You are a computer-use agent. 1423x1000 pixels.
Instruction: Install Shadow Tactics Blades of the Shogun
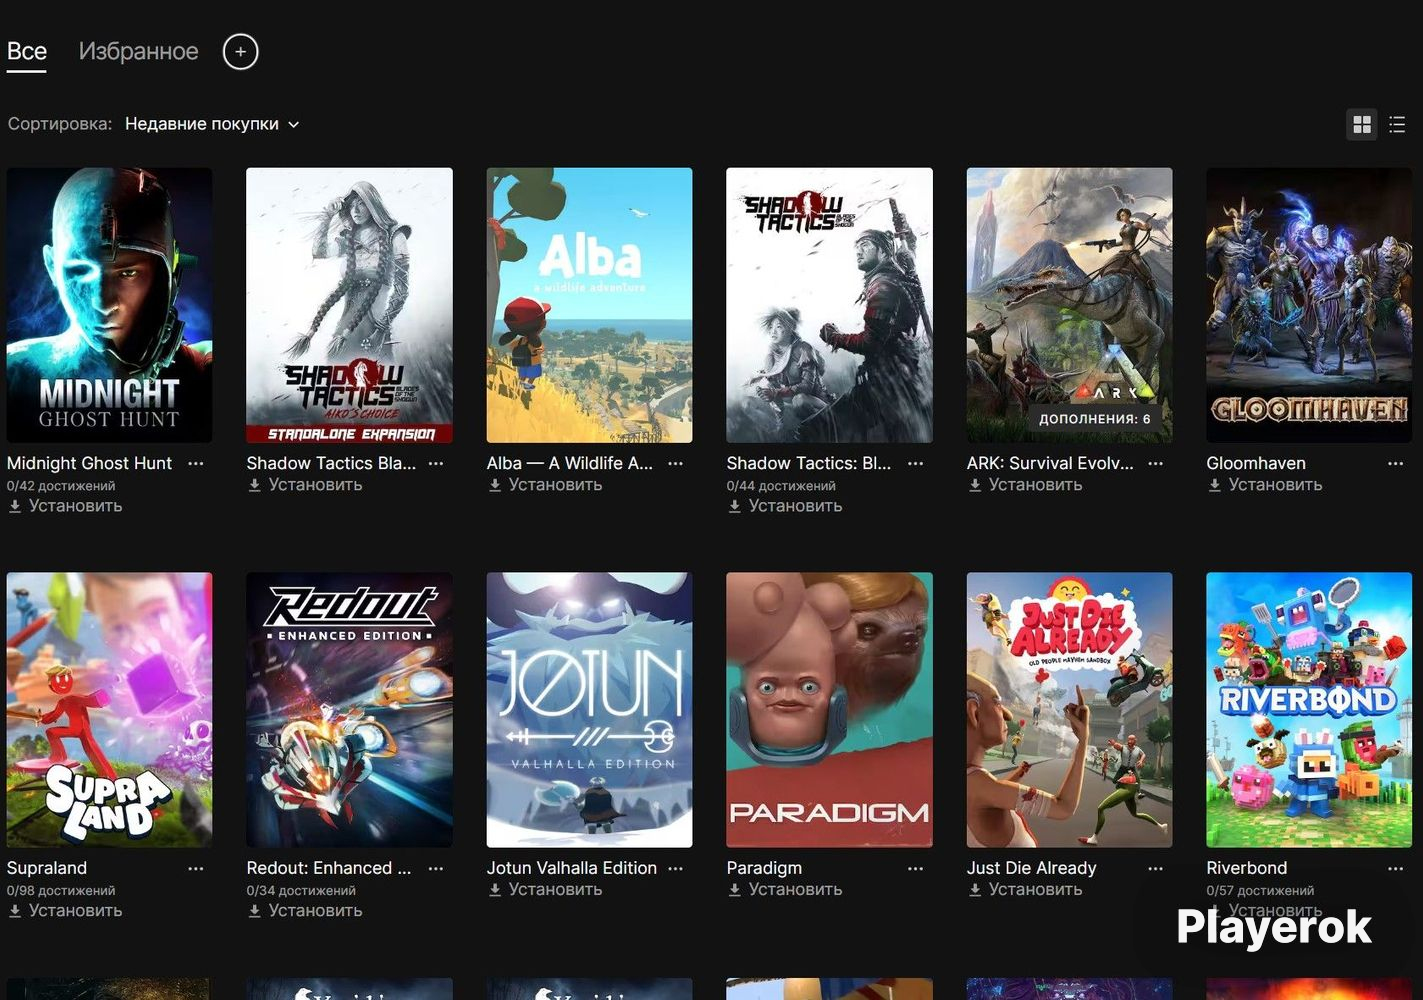tap(785, 506)
